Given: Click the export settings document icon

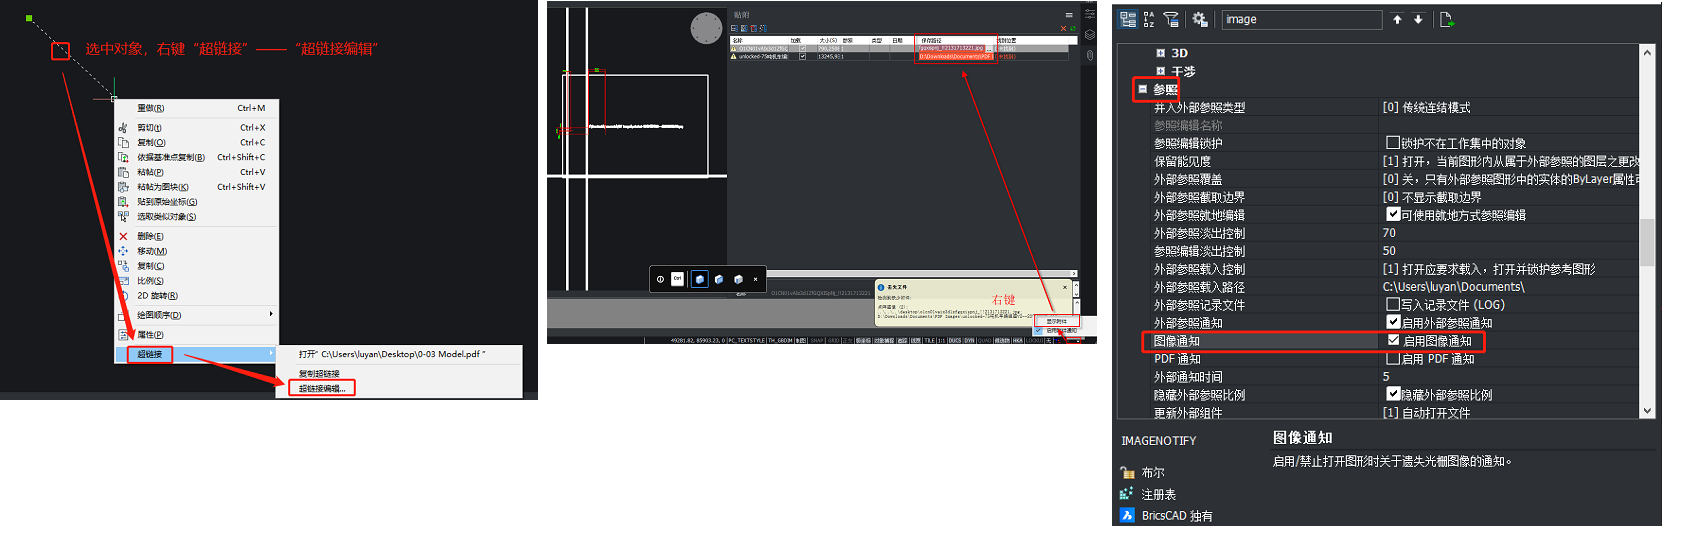Looking at the screenshot, I should pyautogui.click(x=1446, y=19).
